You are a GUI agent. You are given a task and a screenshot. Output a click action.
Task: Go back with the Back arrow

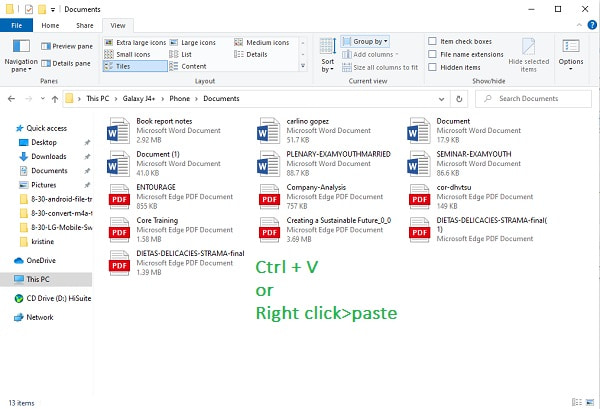(11, 99)
